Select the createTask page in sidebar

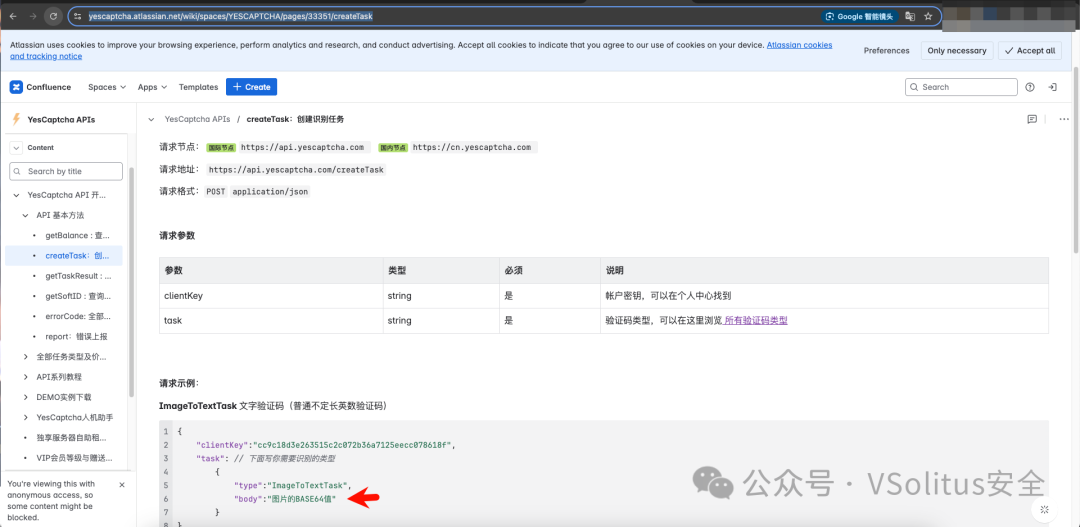(63, 256)
